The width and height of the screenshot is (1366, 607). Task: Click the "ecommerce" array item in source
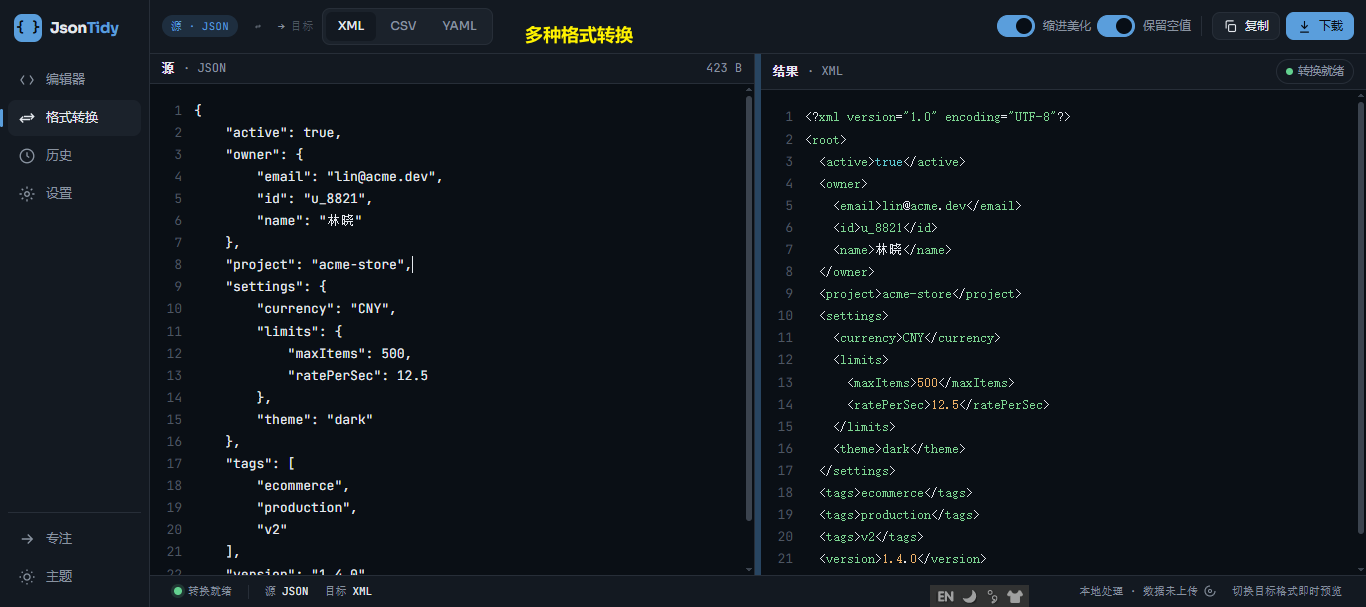point(303,486)
